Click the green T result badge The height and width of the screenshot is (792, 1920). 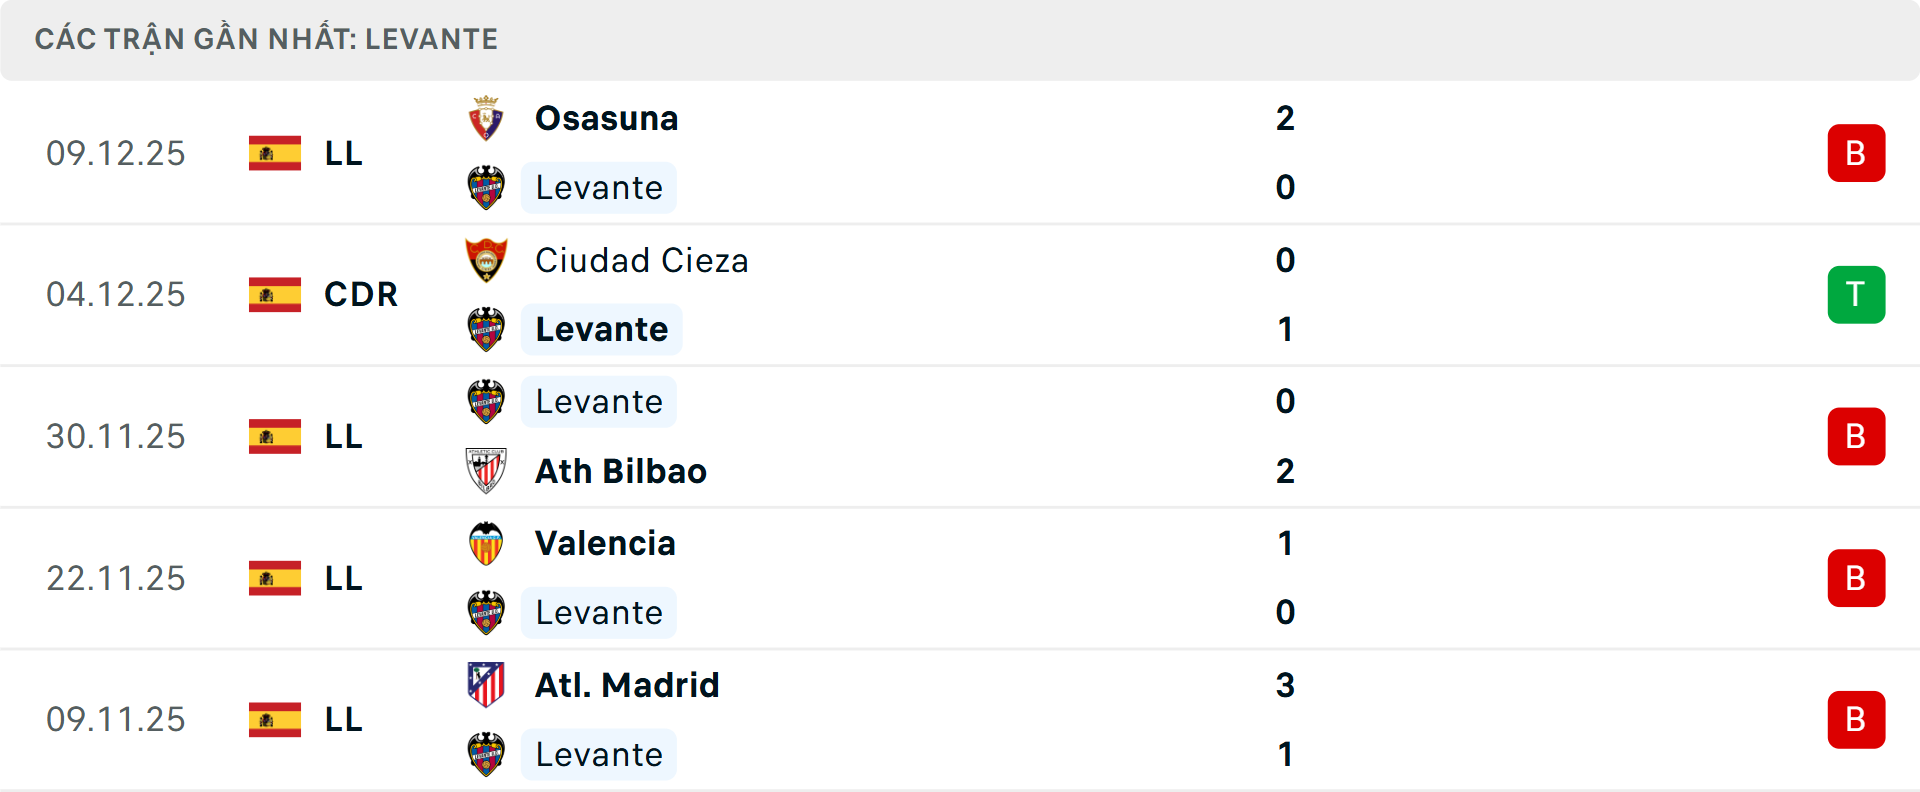click(1856, 295)
